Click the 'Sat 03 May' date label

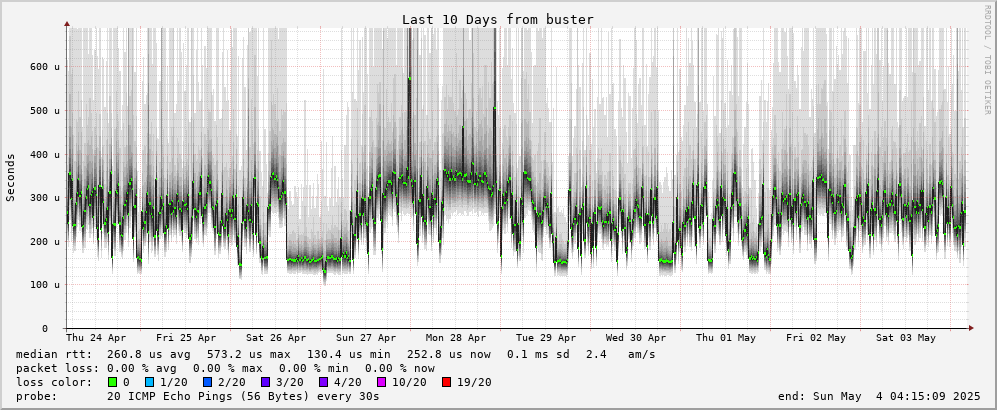click(x=906, y=338)
